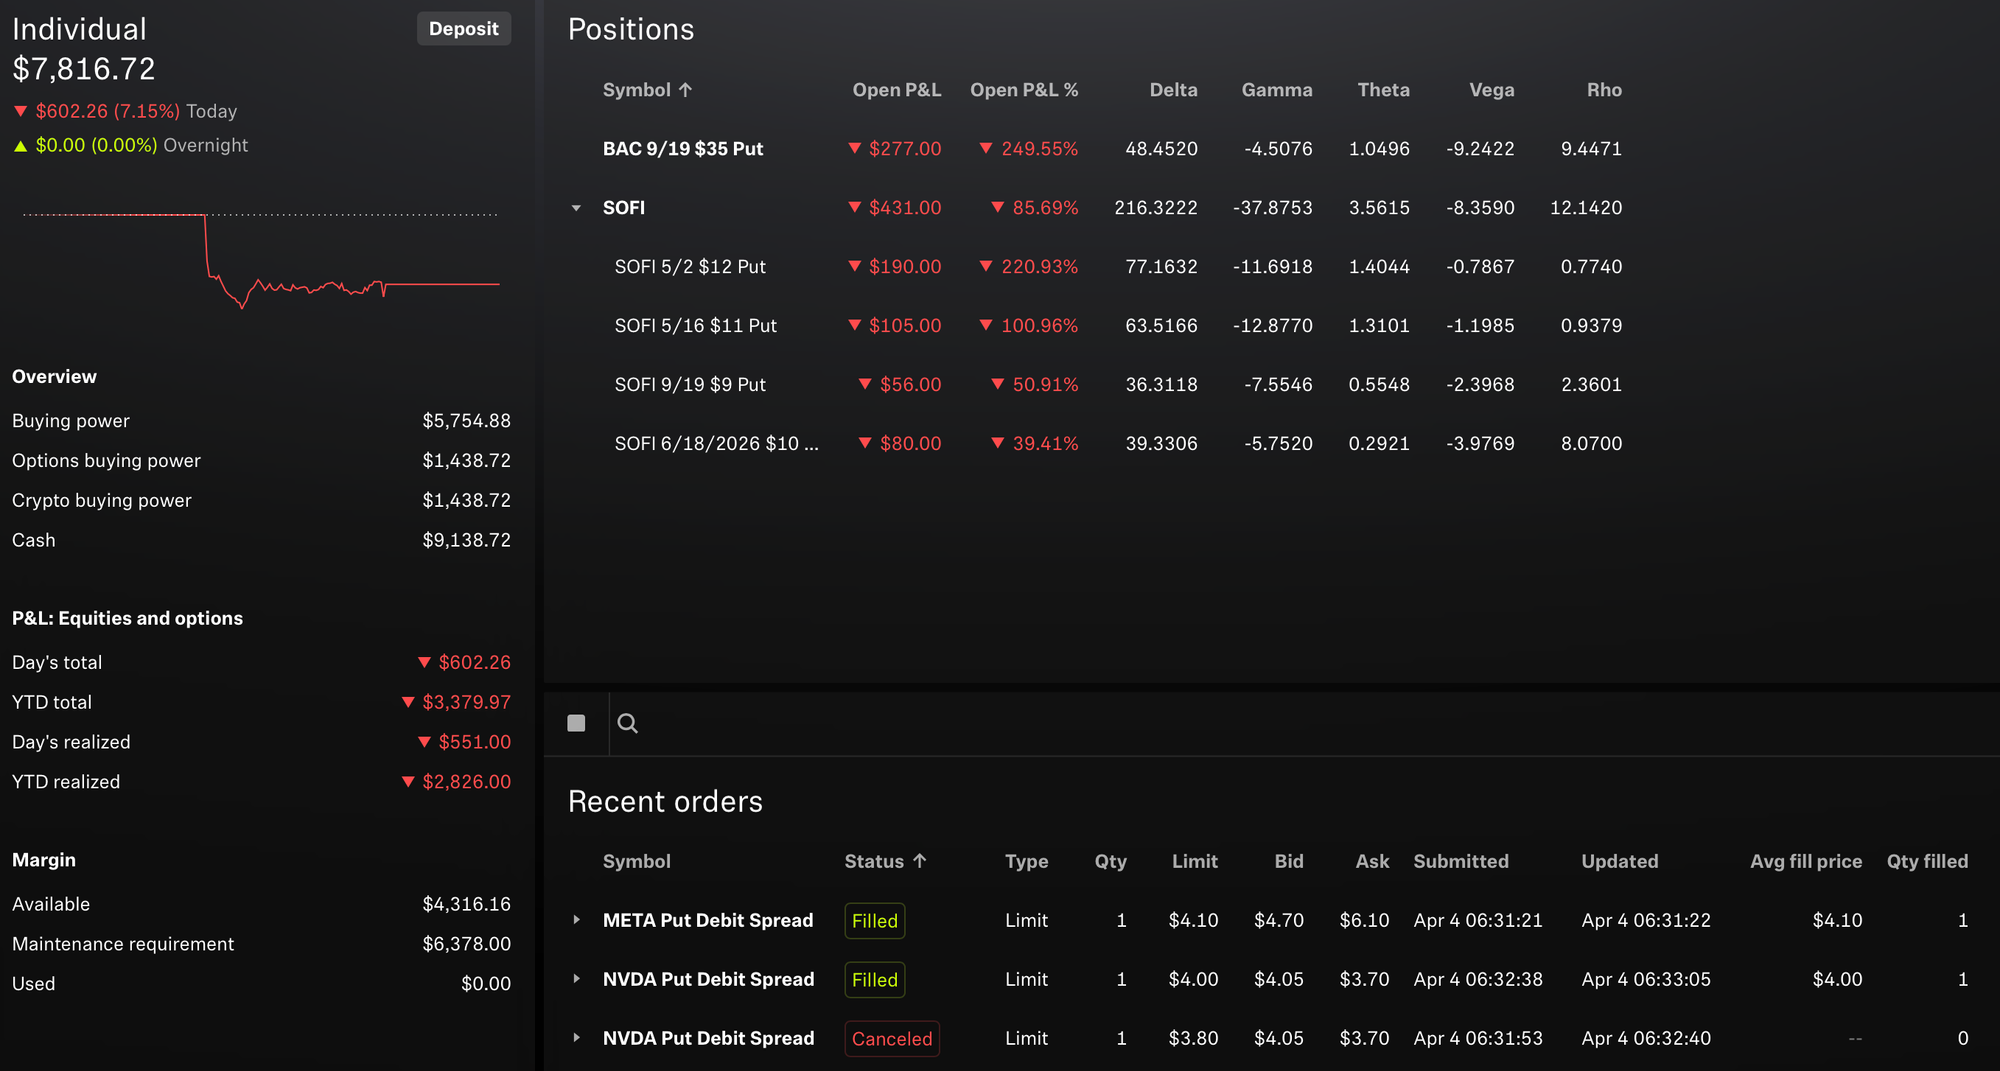Click the Buying power value $5,754.88
This screenshot has height=1071, width=2000.
click(466, 421)
